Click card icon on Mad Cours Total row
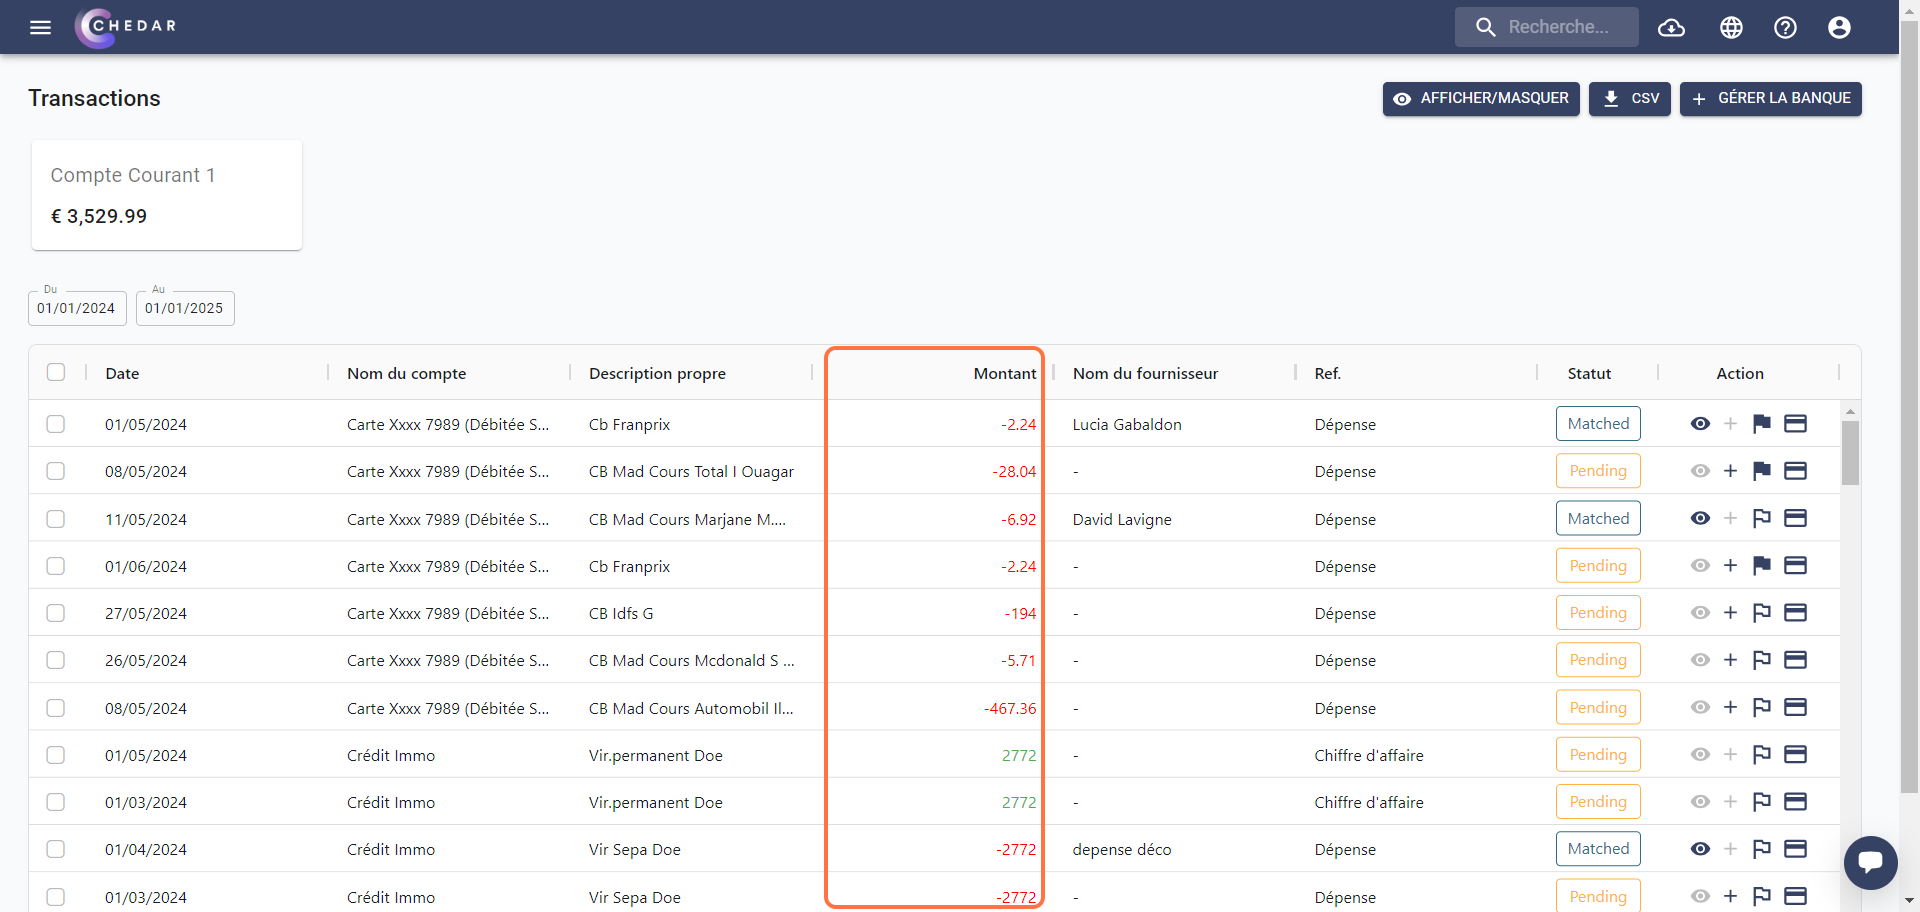Screen dimensions: 1920x912 (x=1796, y=471)
